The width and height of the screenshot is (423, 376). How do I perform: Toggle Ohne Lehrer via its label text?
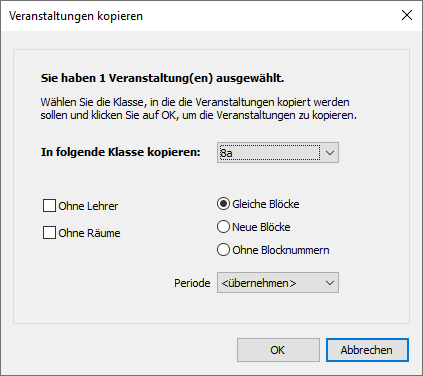click(88, 206)
